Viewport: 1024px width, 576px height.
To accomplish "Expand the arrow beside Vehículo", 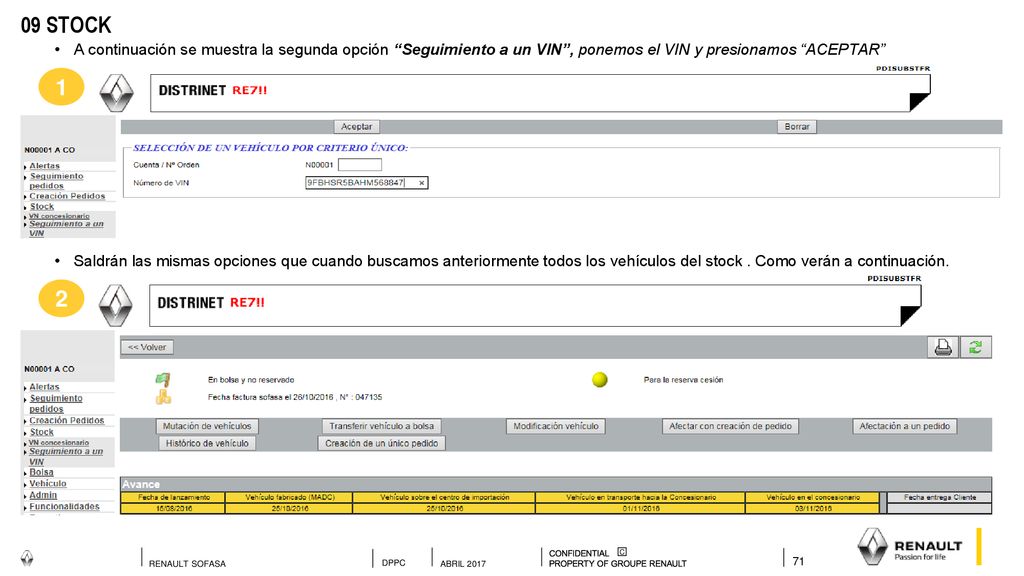I will point(25,485).
